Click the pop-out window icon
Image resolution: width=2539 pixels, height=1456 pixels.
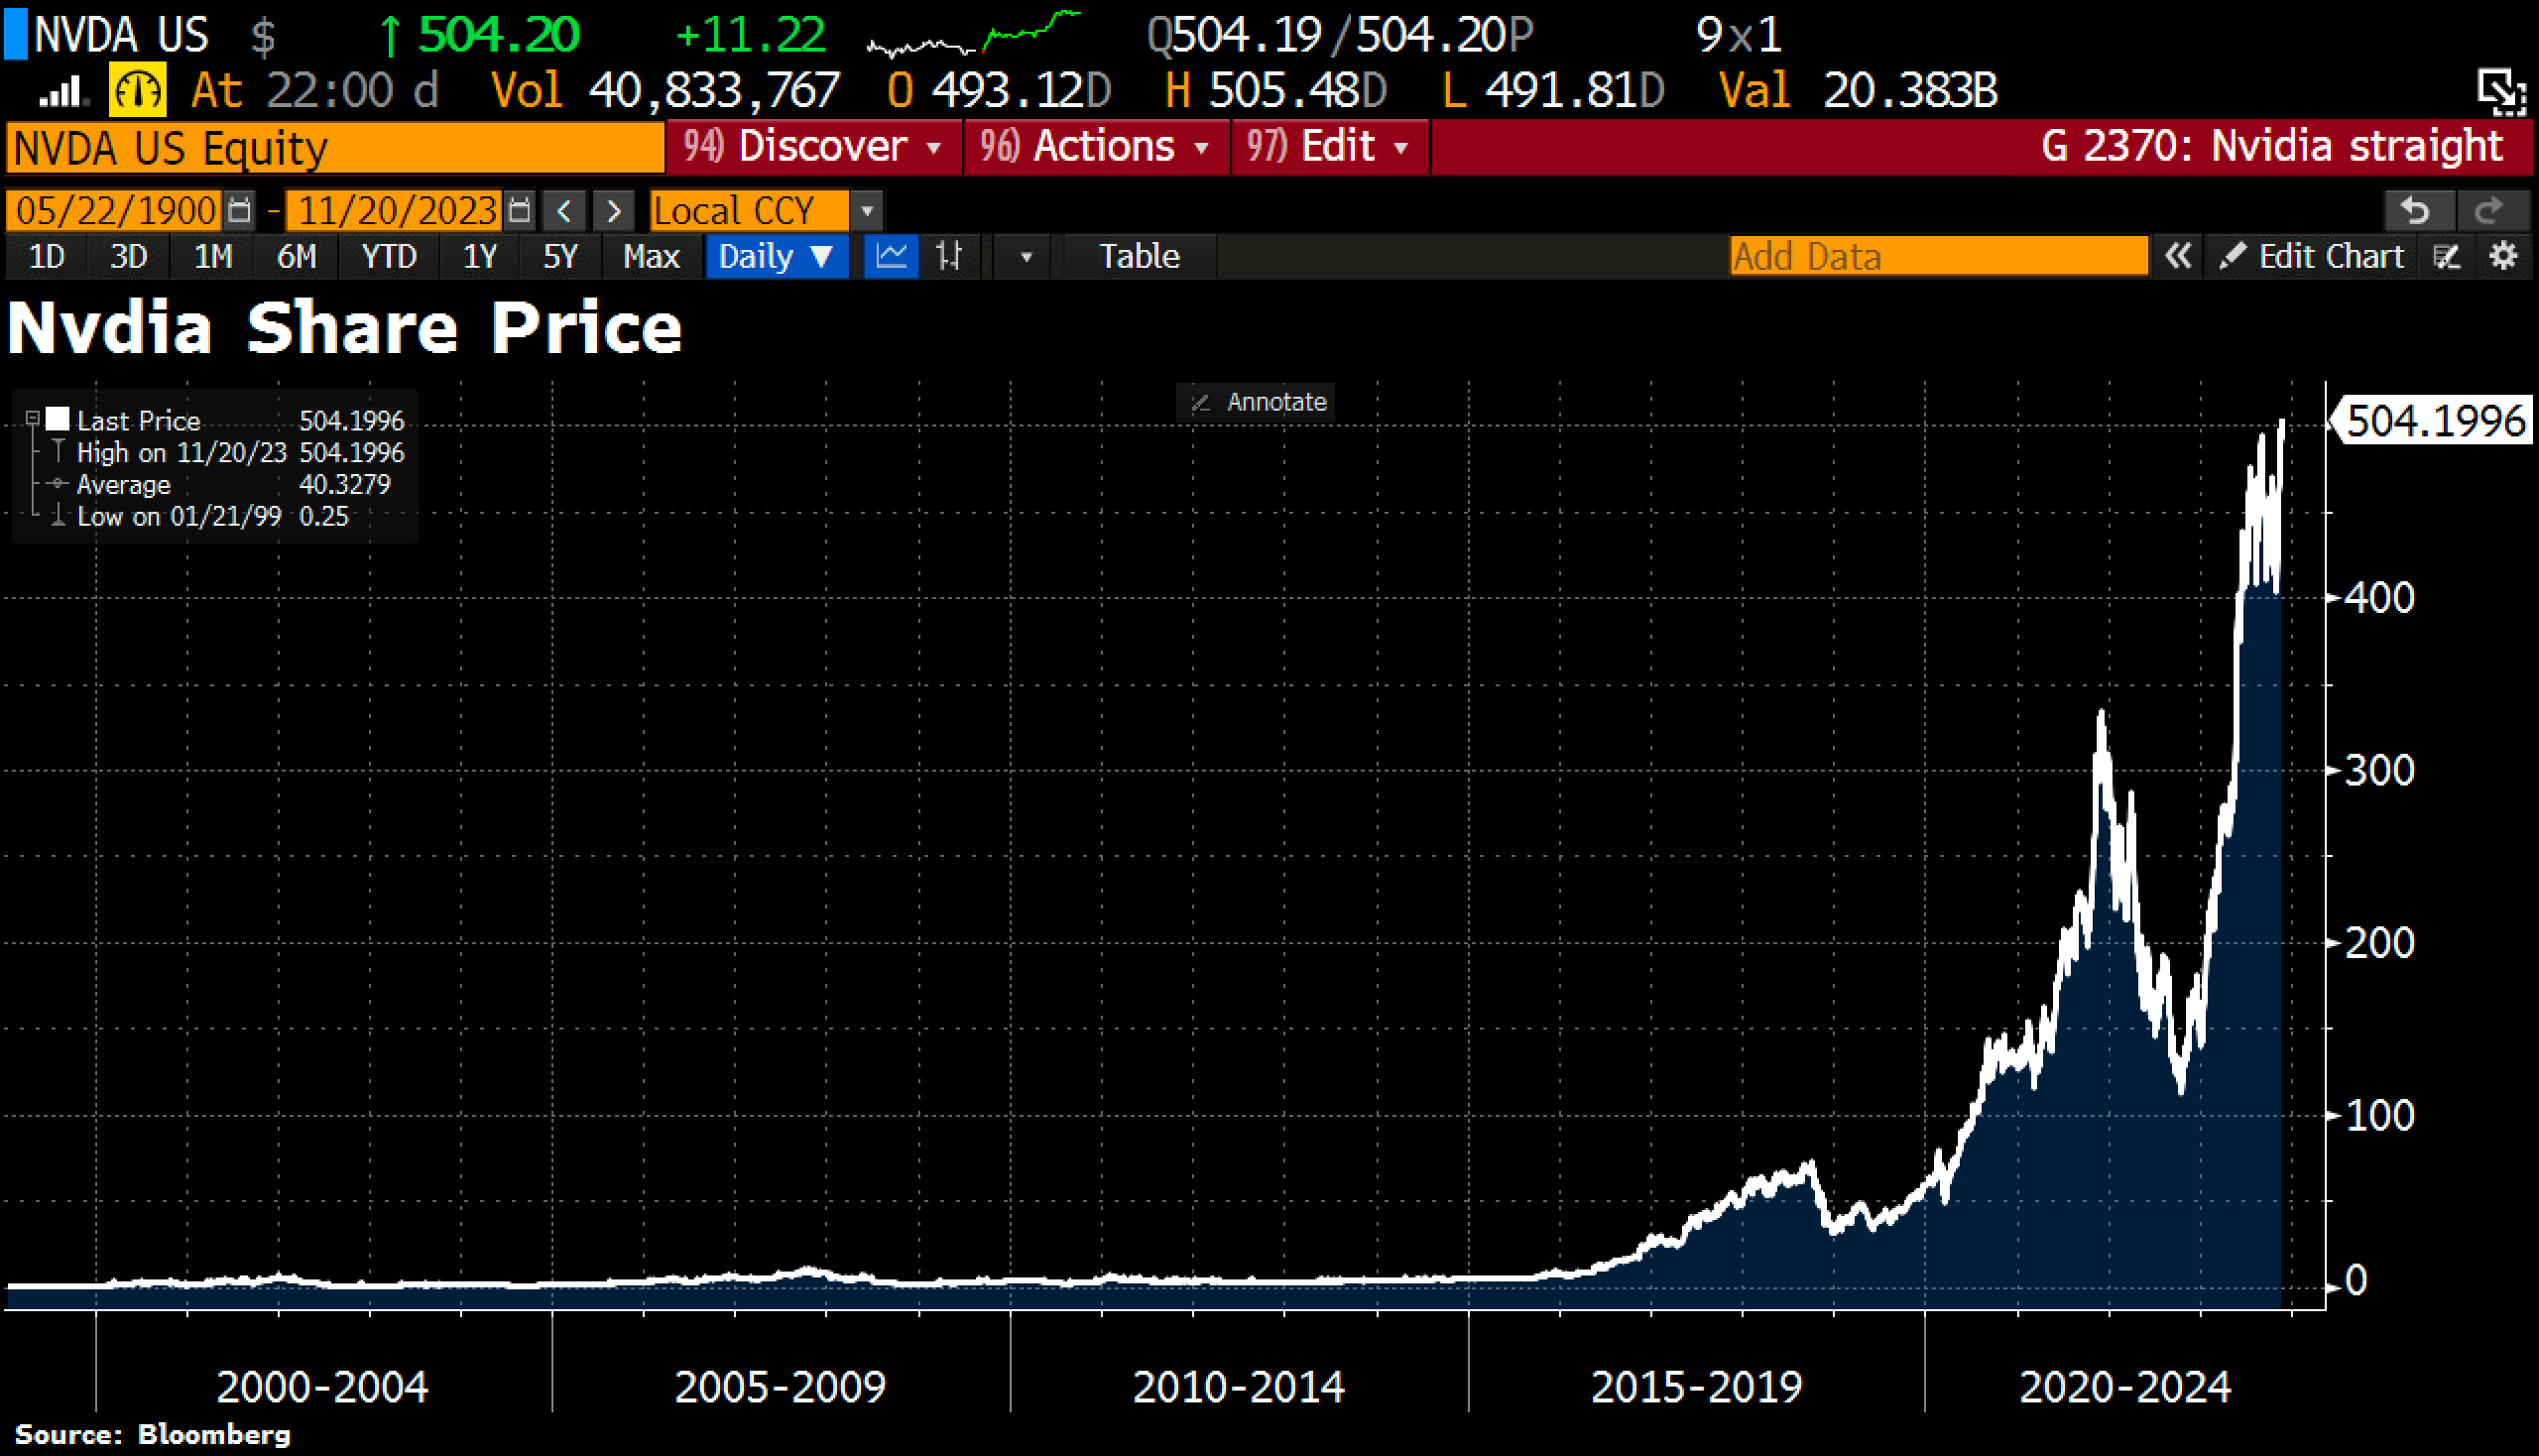click(2502, 92)
